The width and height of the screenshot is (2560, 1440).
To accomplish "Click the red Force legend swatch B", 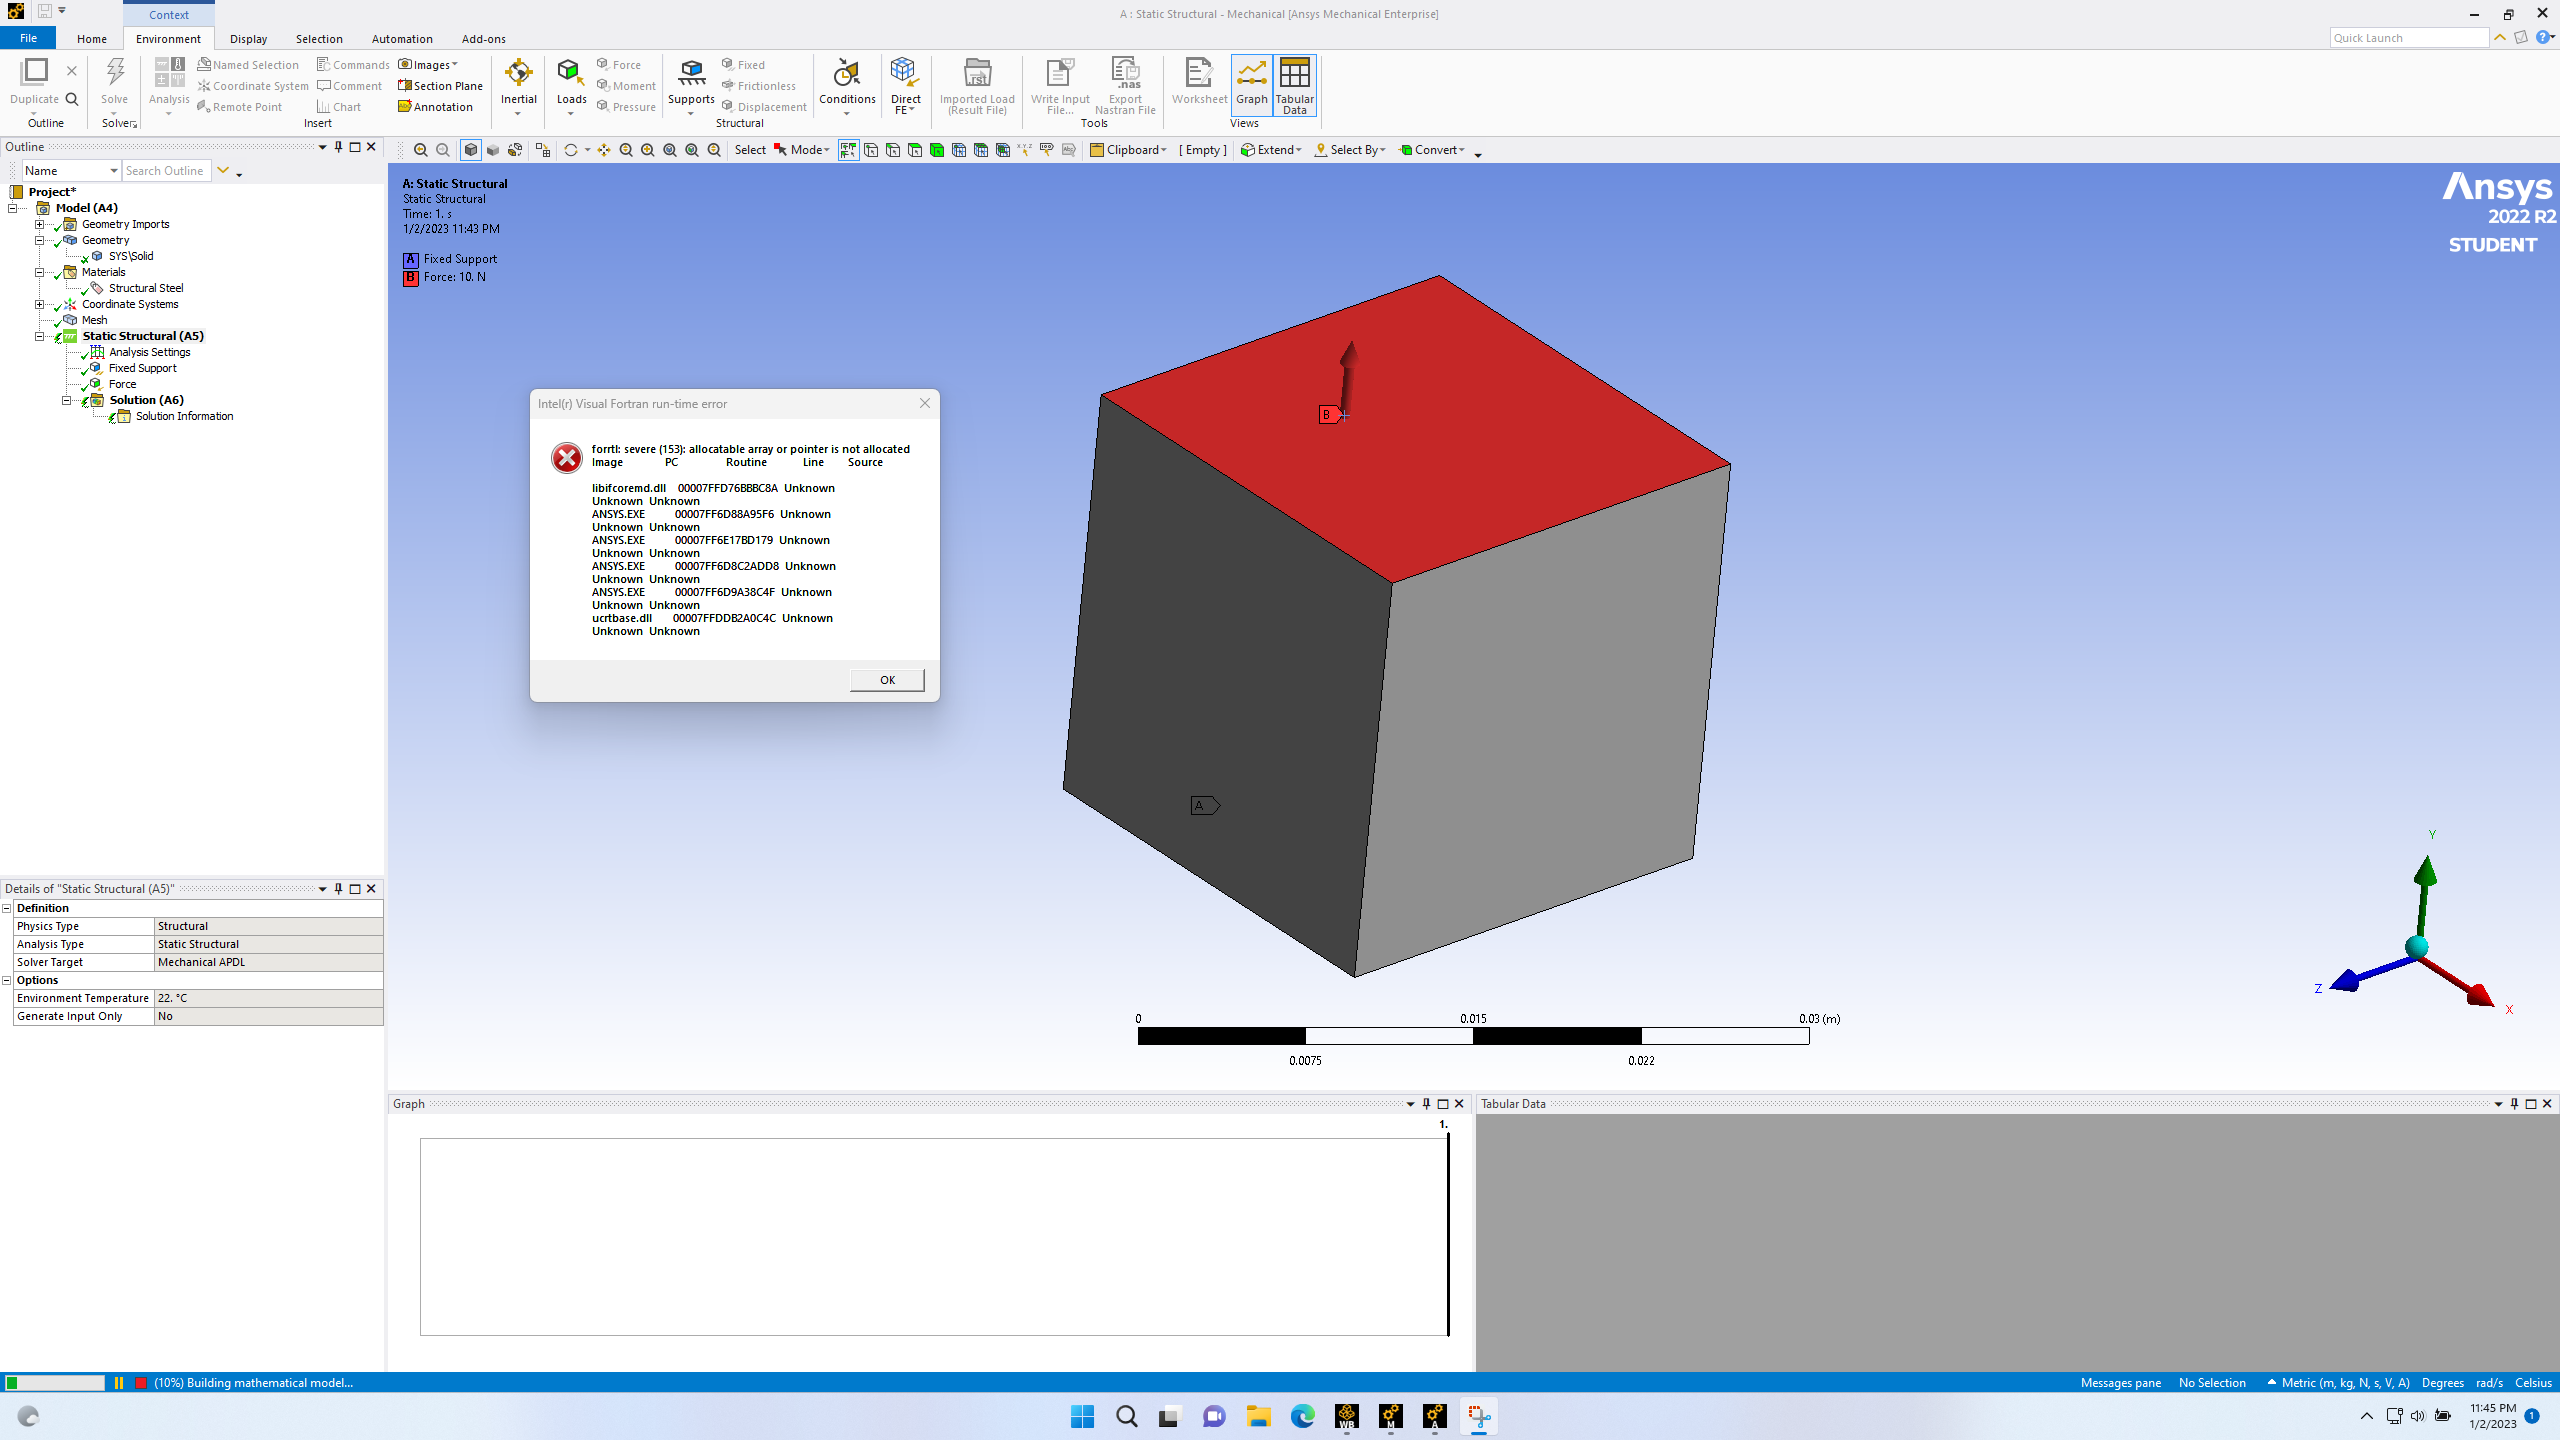I will 410,278.
